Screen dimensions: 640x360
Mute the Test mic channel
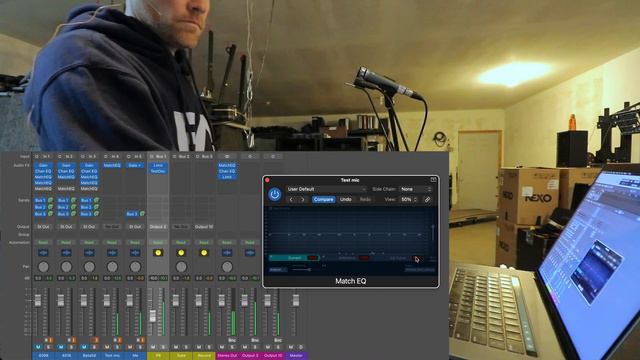[107, 347]
